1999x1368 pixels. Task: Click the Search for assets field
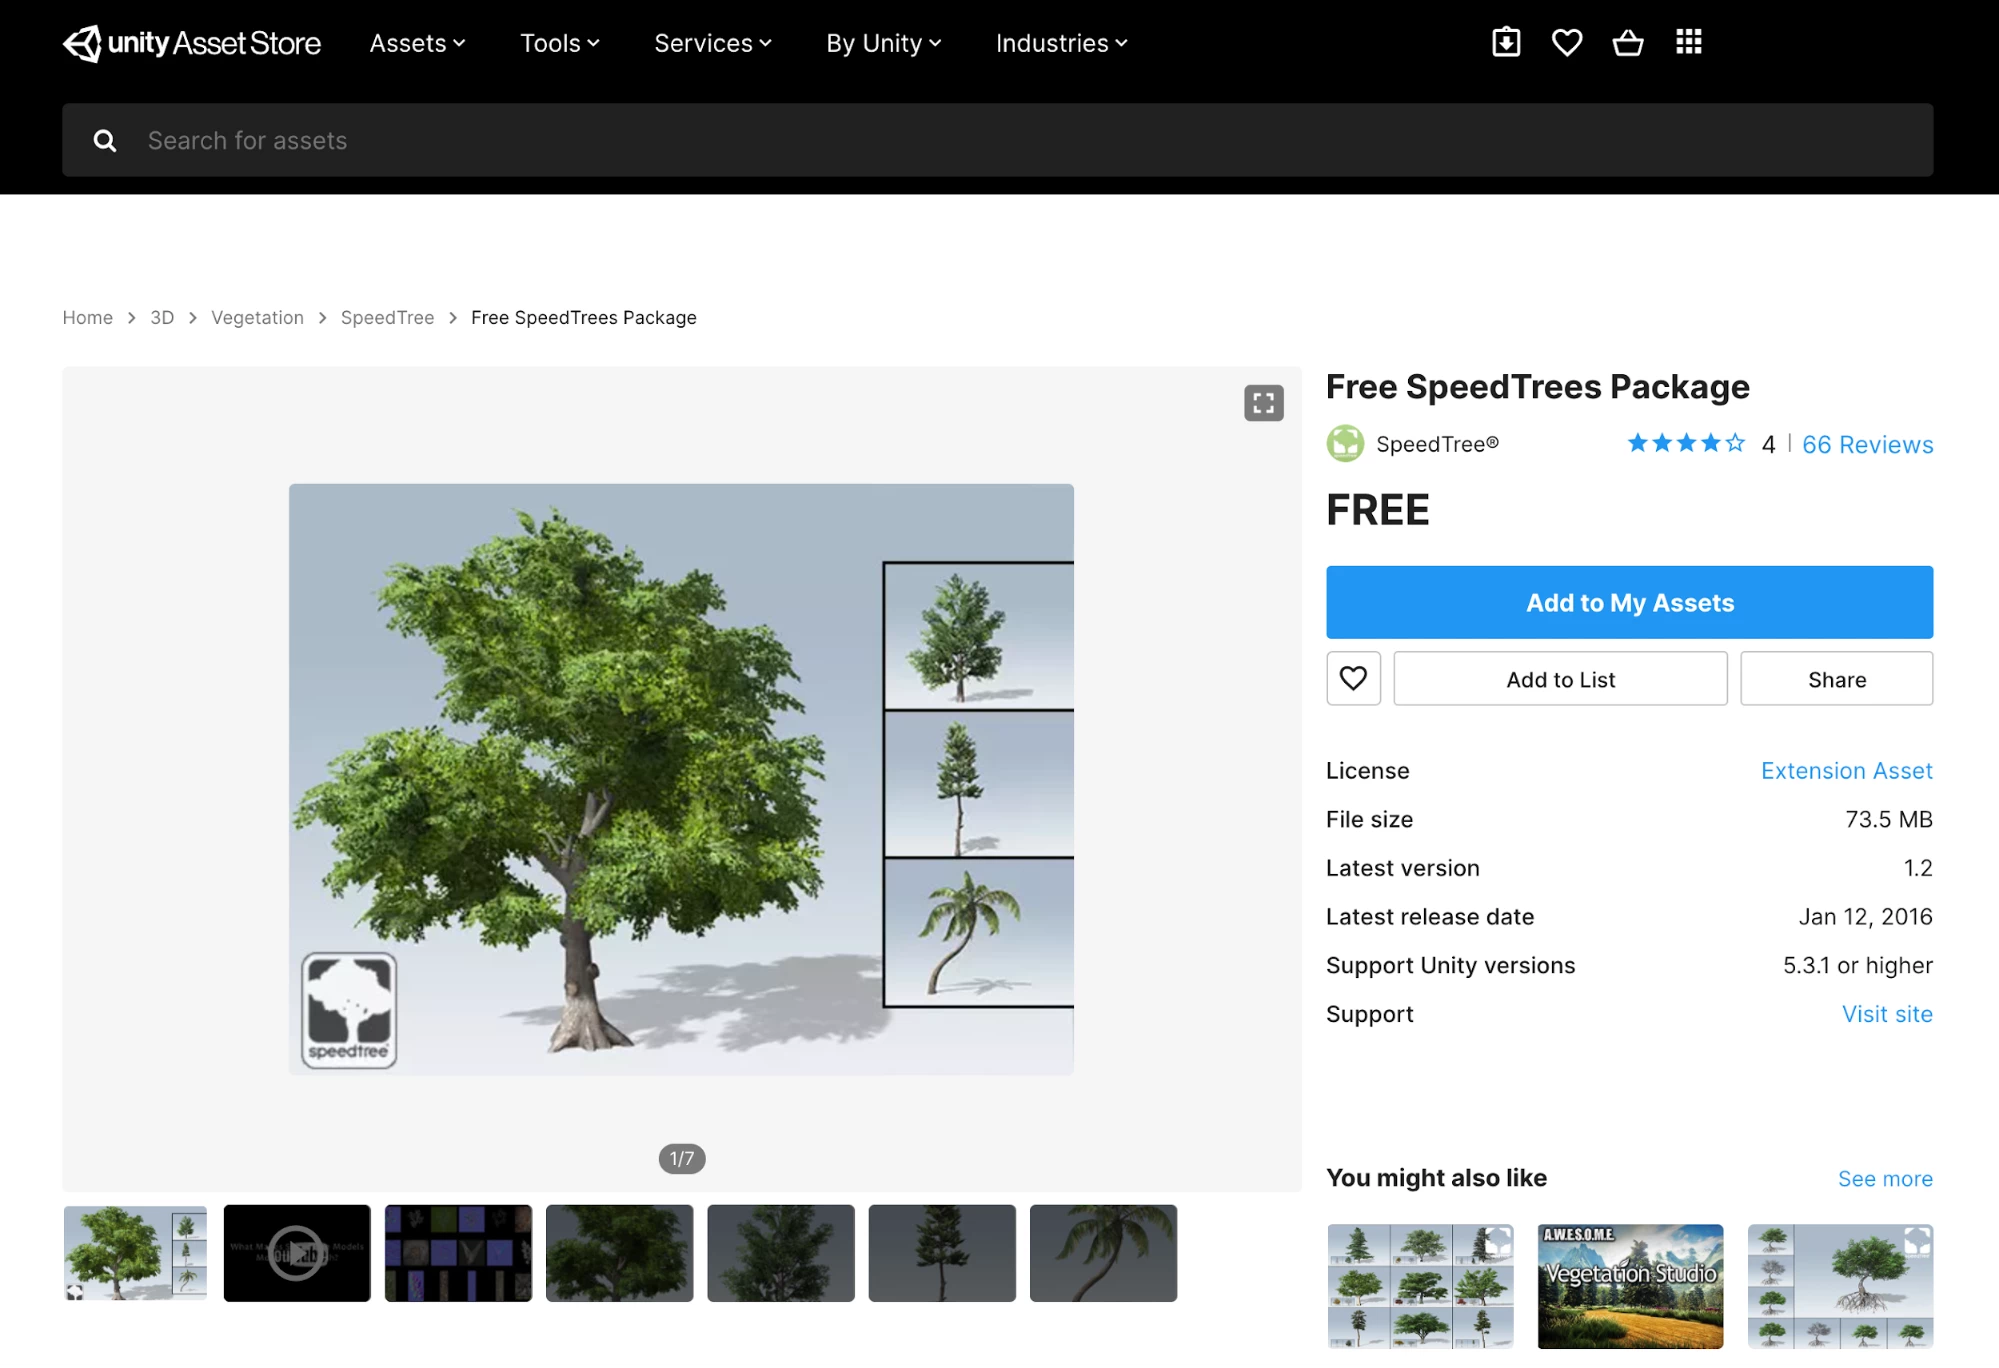pos(1000,141)
